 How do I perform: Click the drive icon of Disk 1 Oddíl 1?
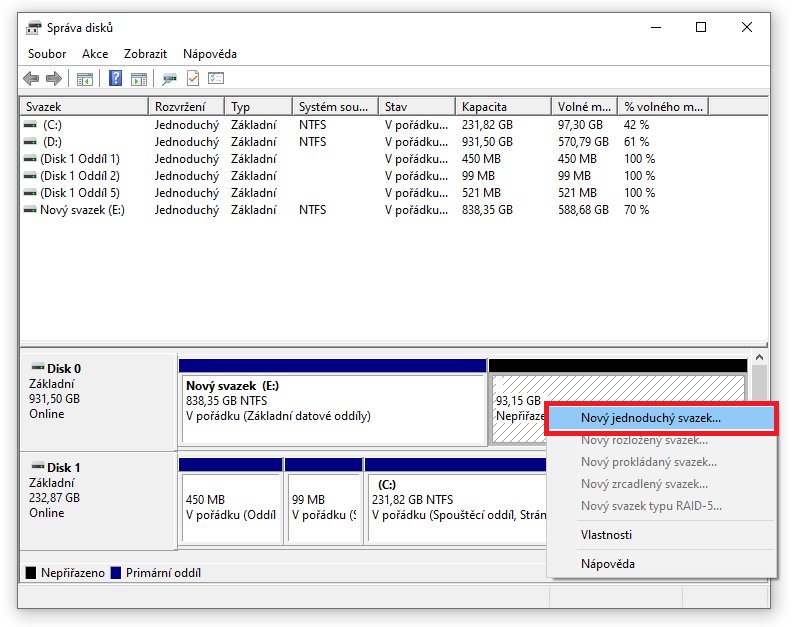30,159
